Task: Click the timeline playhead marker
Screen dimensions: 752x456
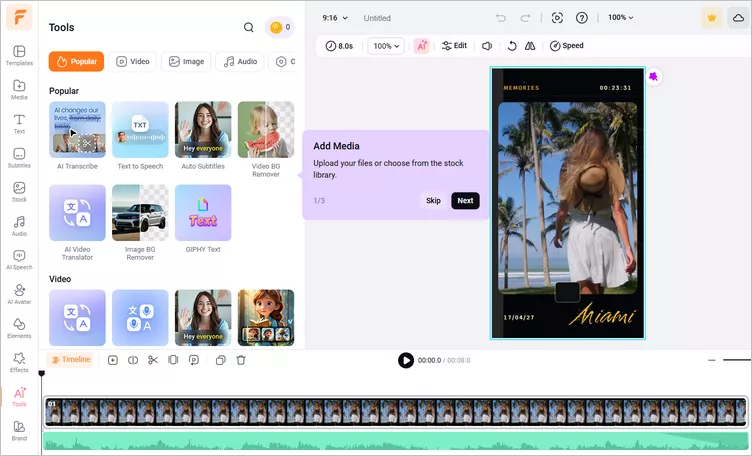Action: click(x=42, y=374)
